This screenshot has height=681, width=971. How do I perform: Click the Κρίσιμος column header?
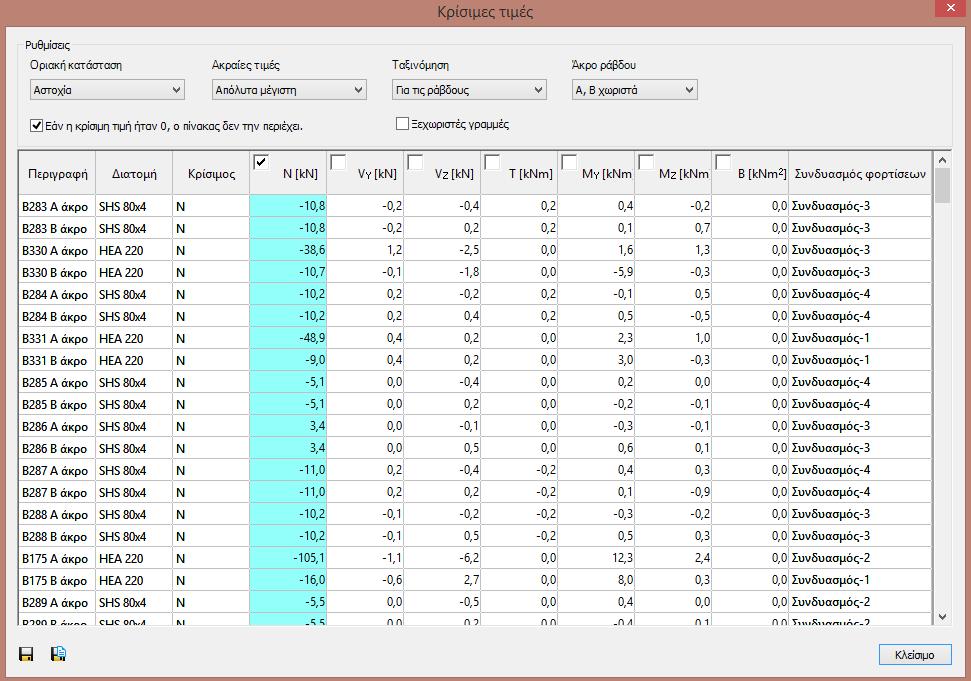[211, 173]
